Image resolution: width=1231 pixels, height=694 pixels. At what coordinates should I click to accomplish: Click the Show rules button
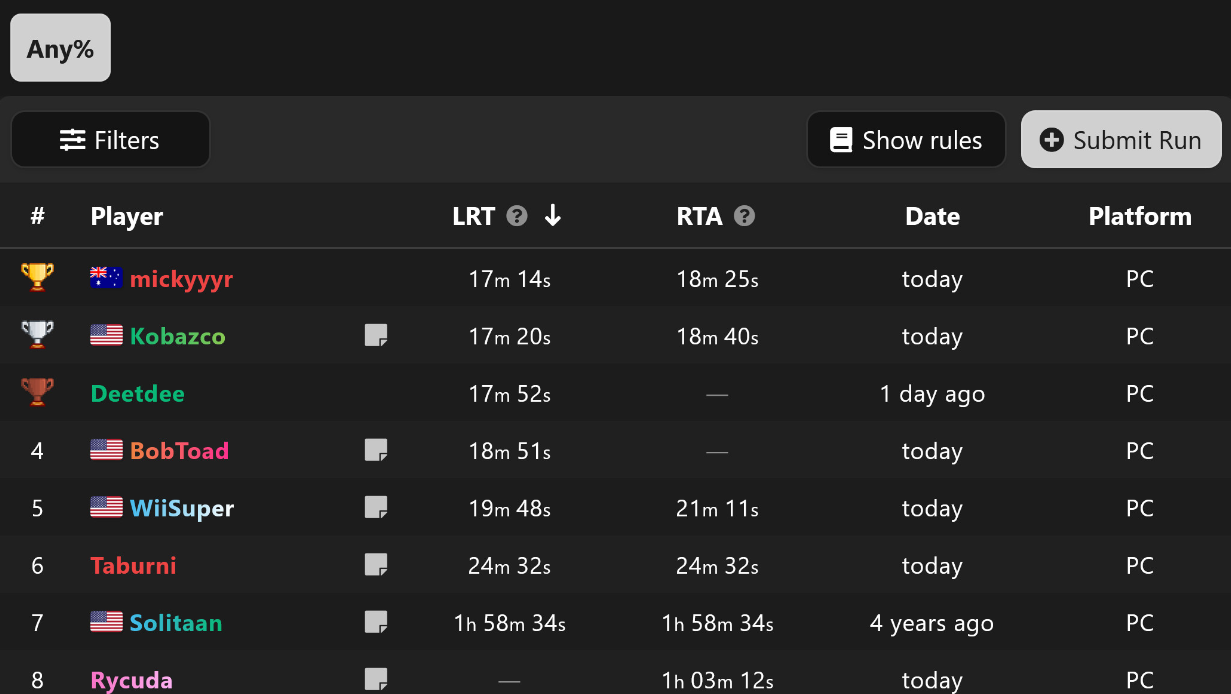click(x=906, y=140)
